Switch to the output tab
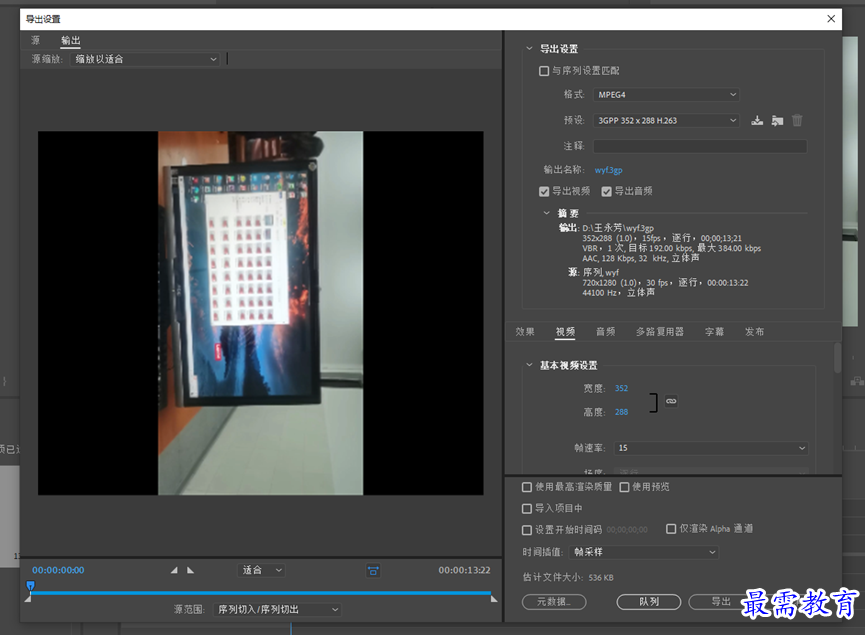Viewport: 865px width, 635px height. point(71,40)
